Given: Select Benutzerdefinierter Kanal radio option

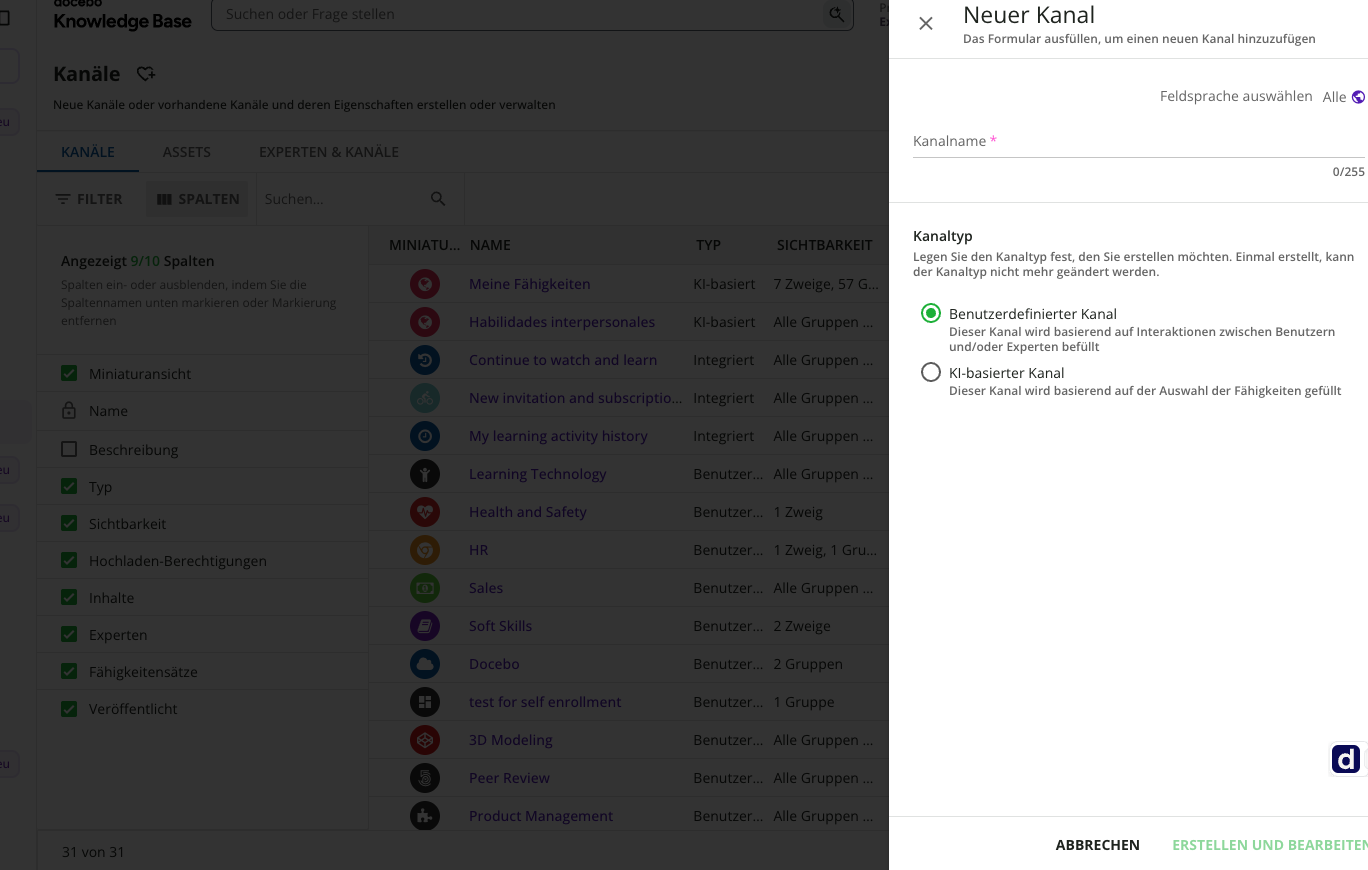Looking at the screenshot, I should coord(931,314).
